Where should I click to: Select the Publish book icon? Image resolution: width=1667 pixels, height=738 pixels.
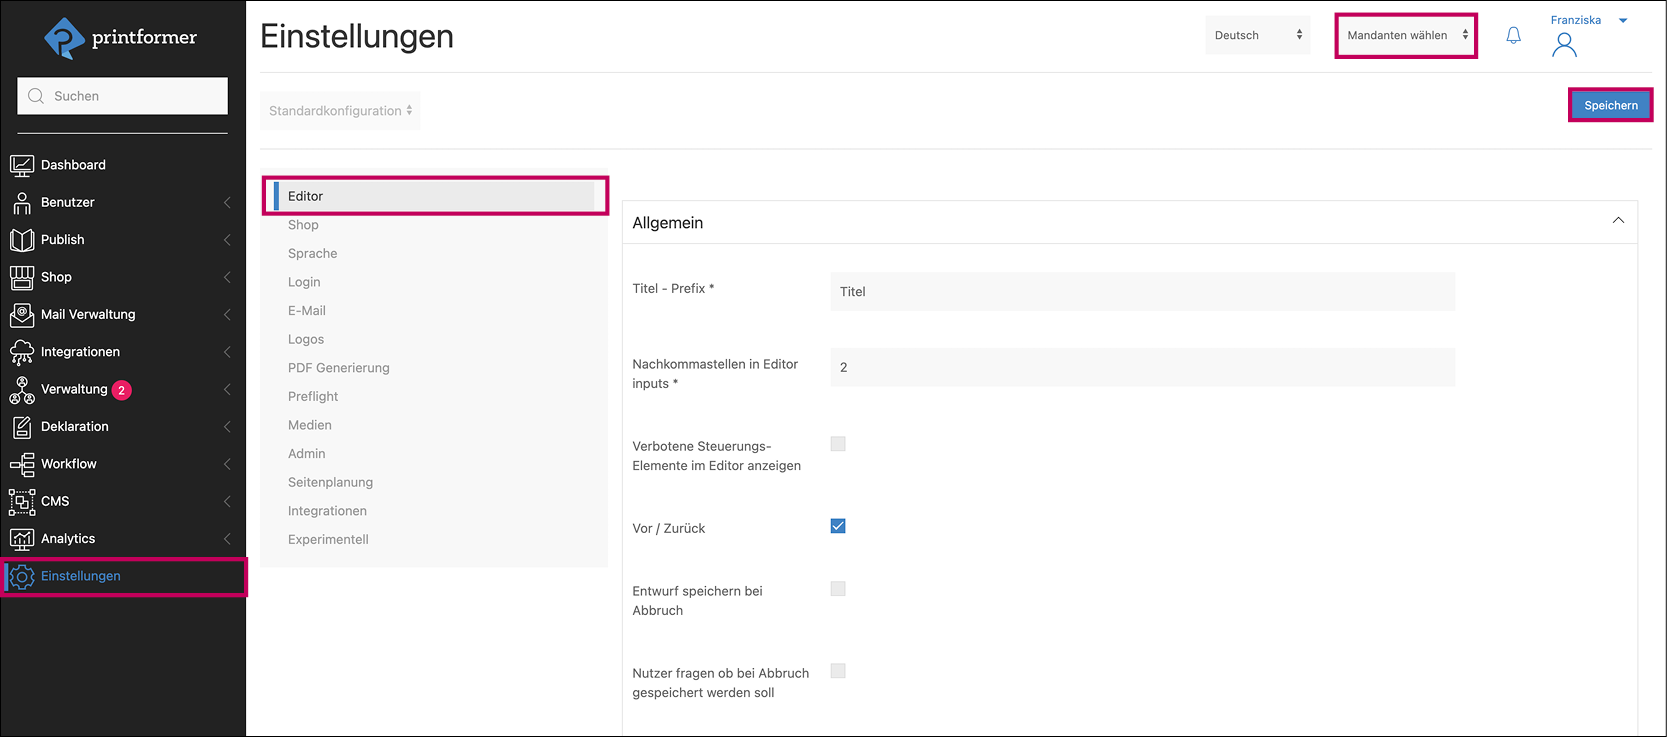22,240
